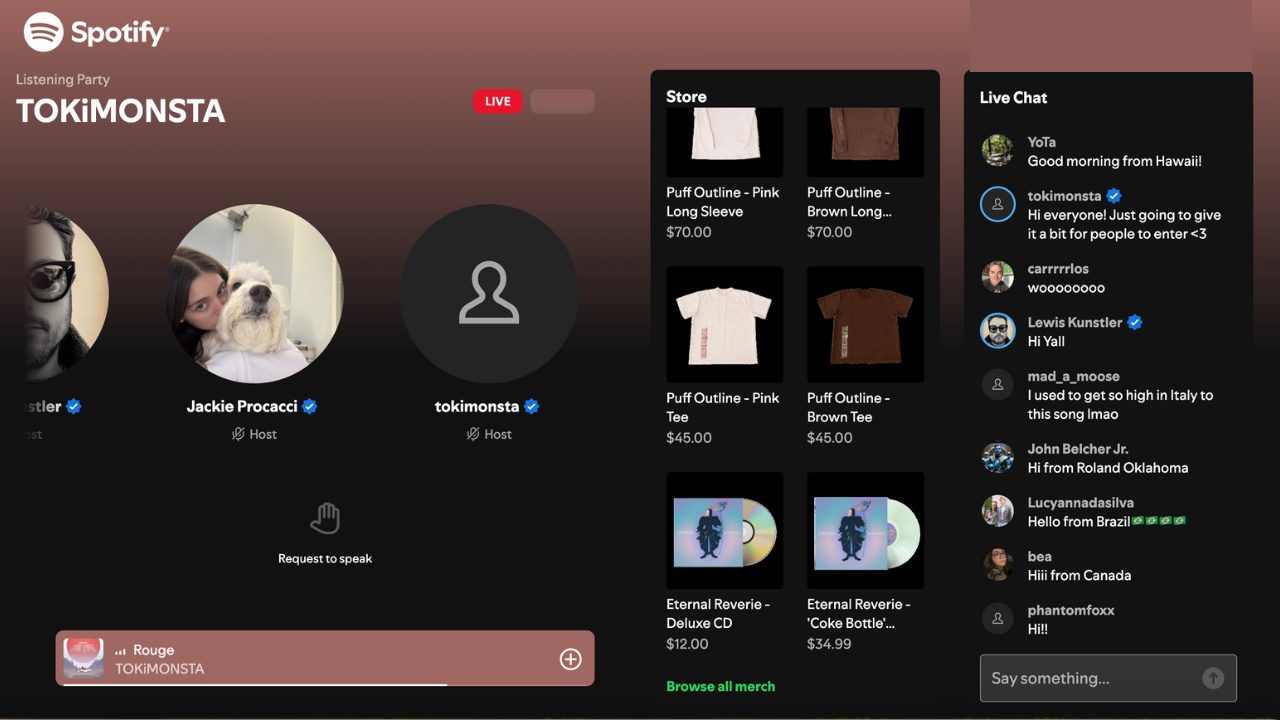1280x720 pixels.
Task: View brown tee product image
Action: (x=866, y=325)
